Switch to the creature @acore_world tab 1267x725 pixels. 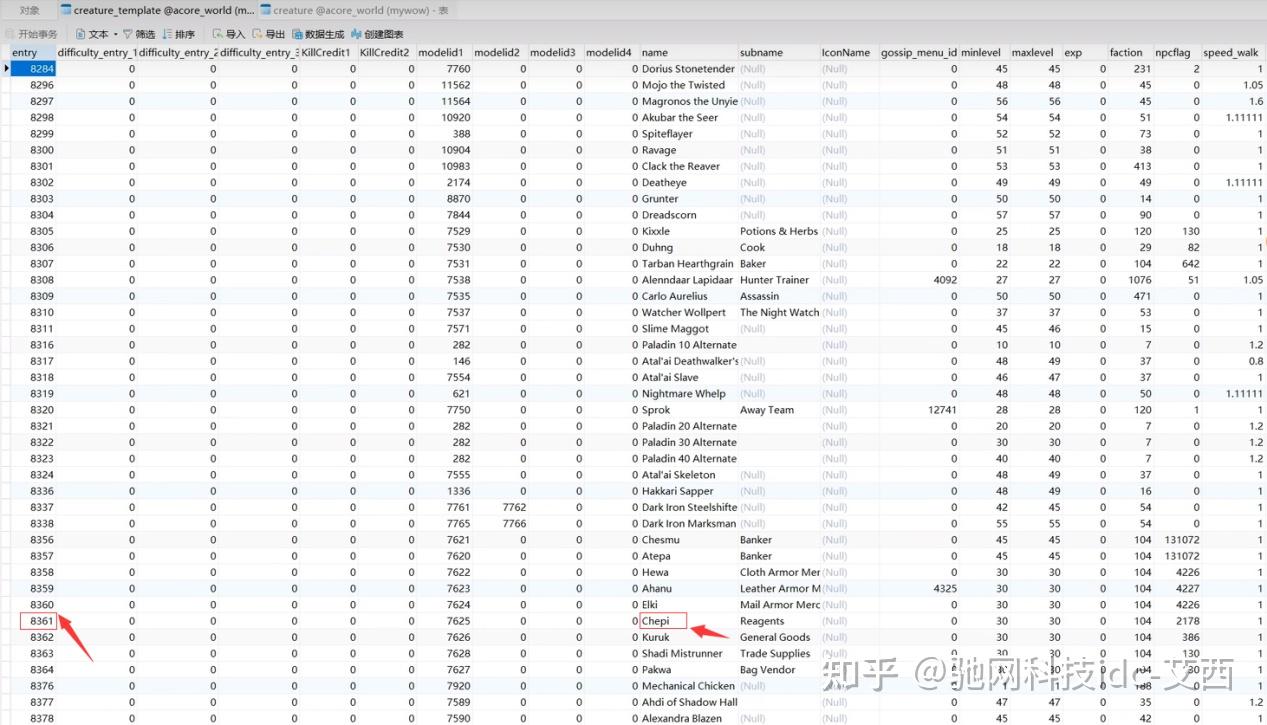354,10
